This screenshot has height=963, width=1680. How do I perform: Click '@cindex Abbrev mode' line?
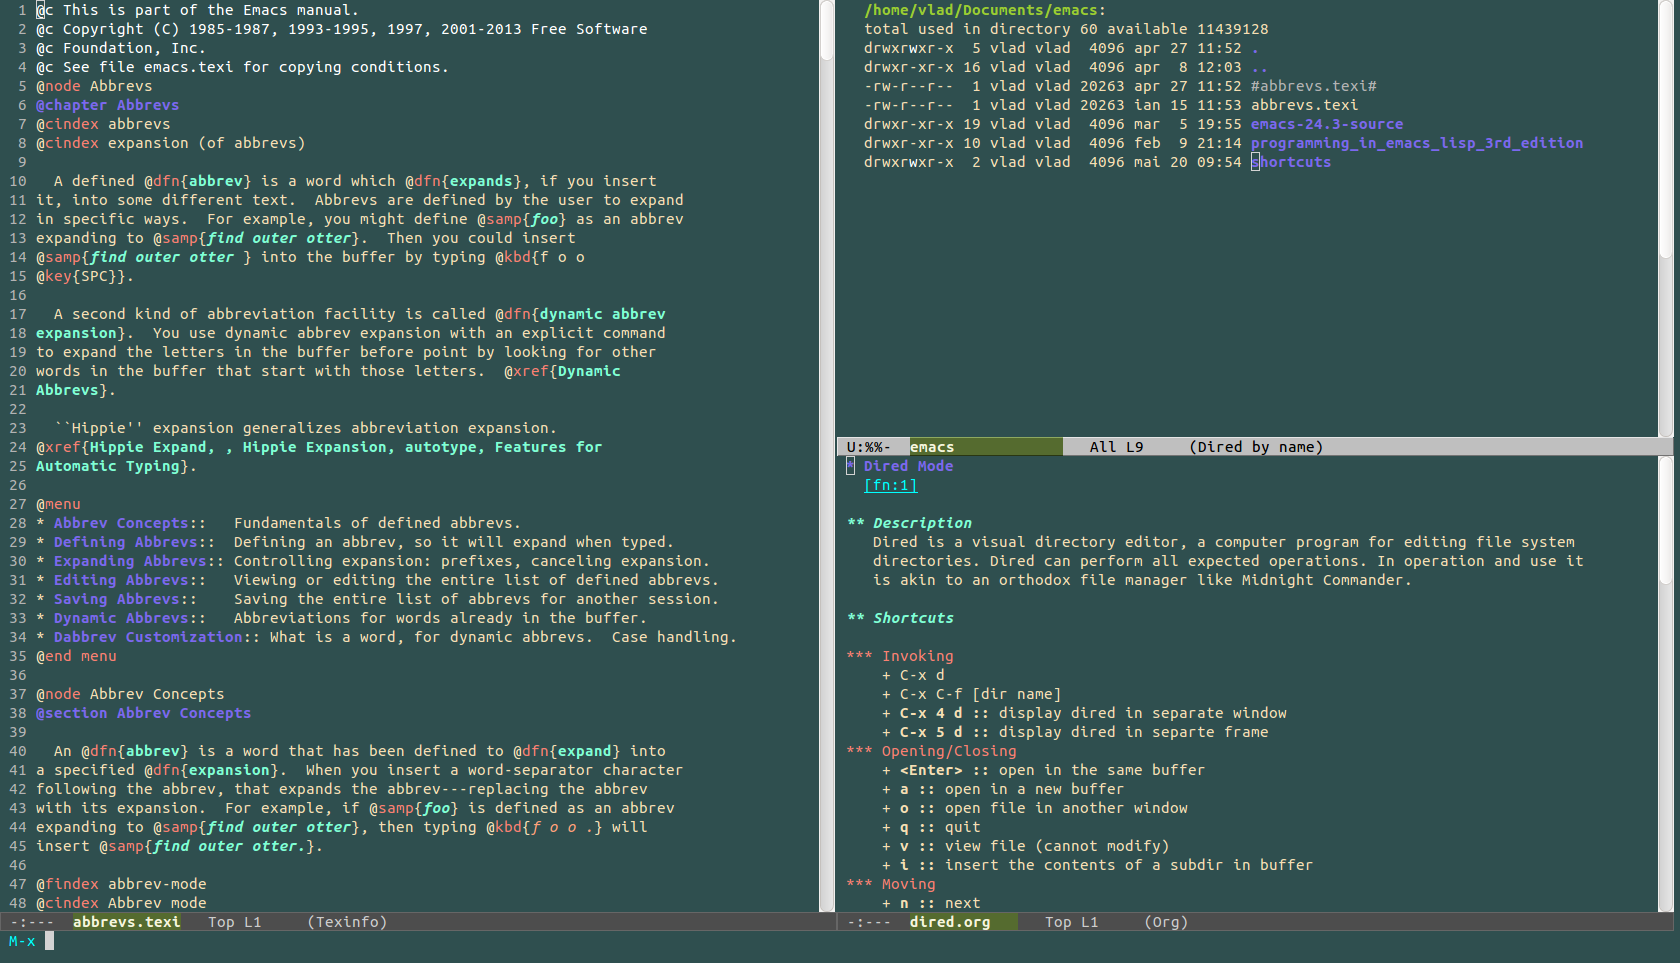[121, 903]
